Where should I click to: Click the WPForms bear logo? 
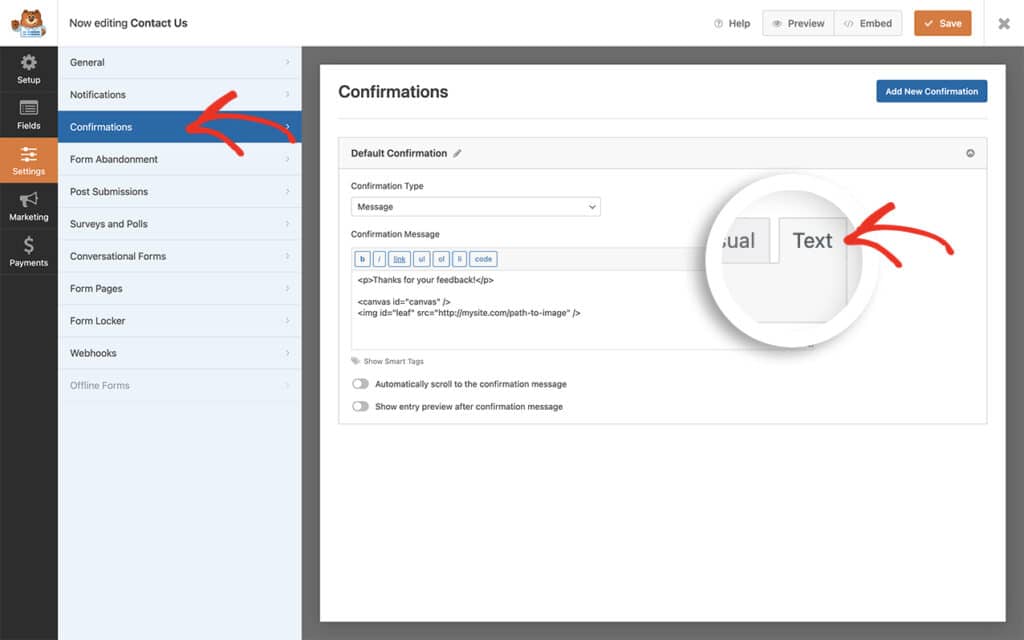pos(29,24)
